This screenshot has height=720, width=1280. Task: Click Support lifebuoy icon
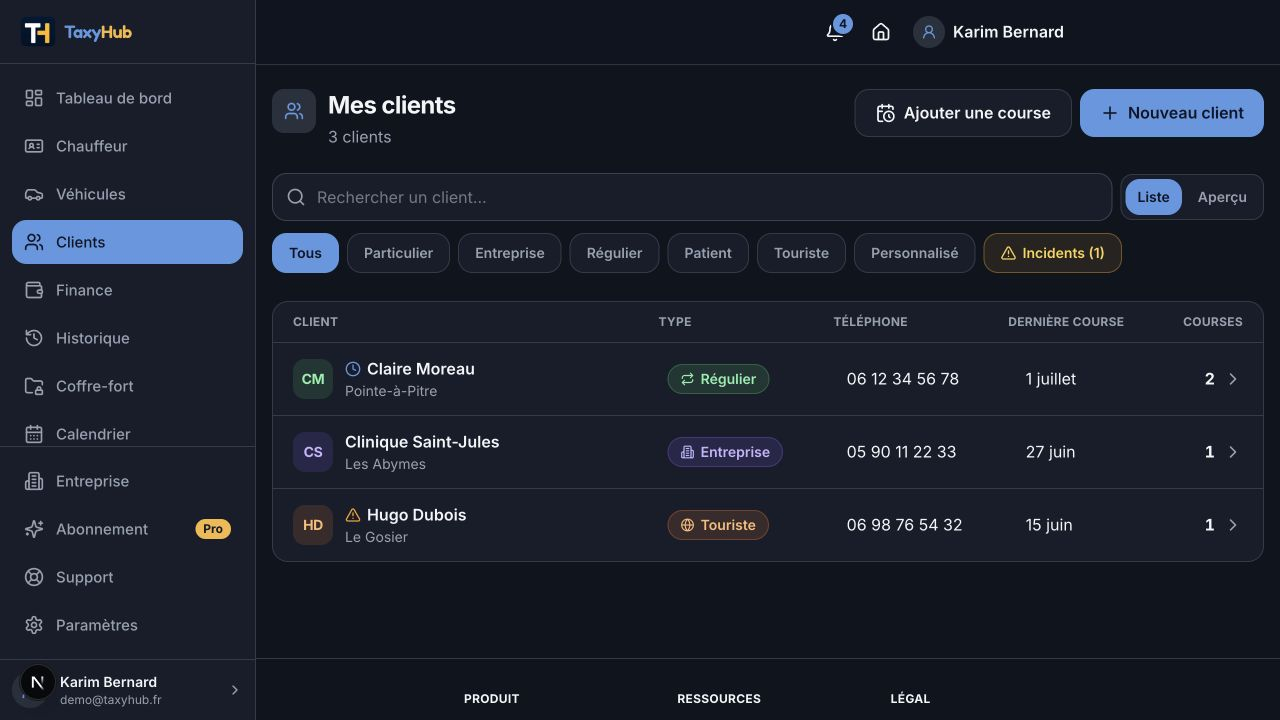pyautogui.click(x=34, y=577)
